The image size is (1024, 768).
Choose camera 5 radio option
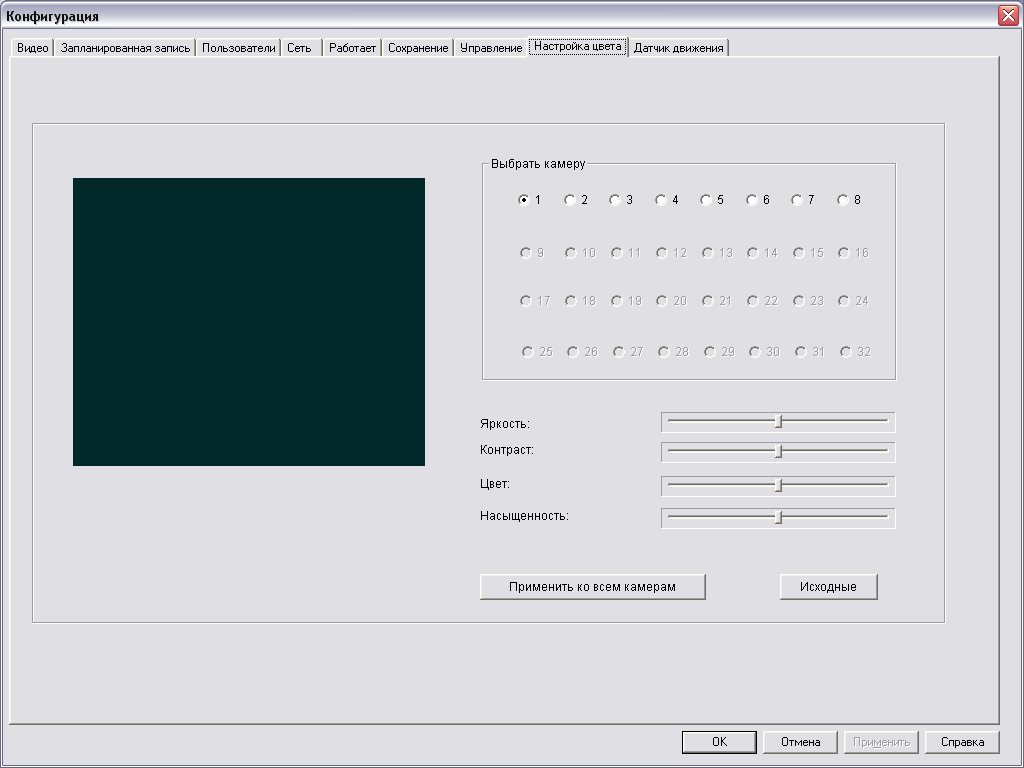pyautogui.click(x=706, y=200)
